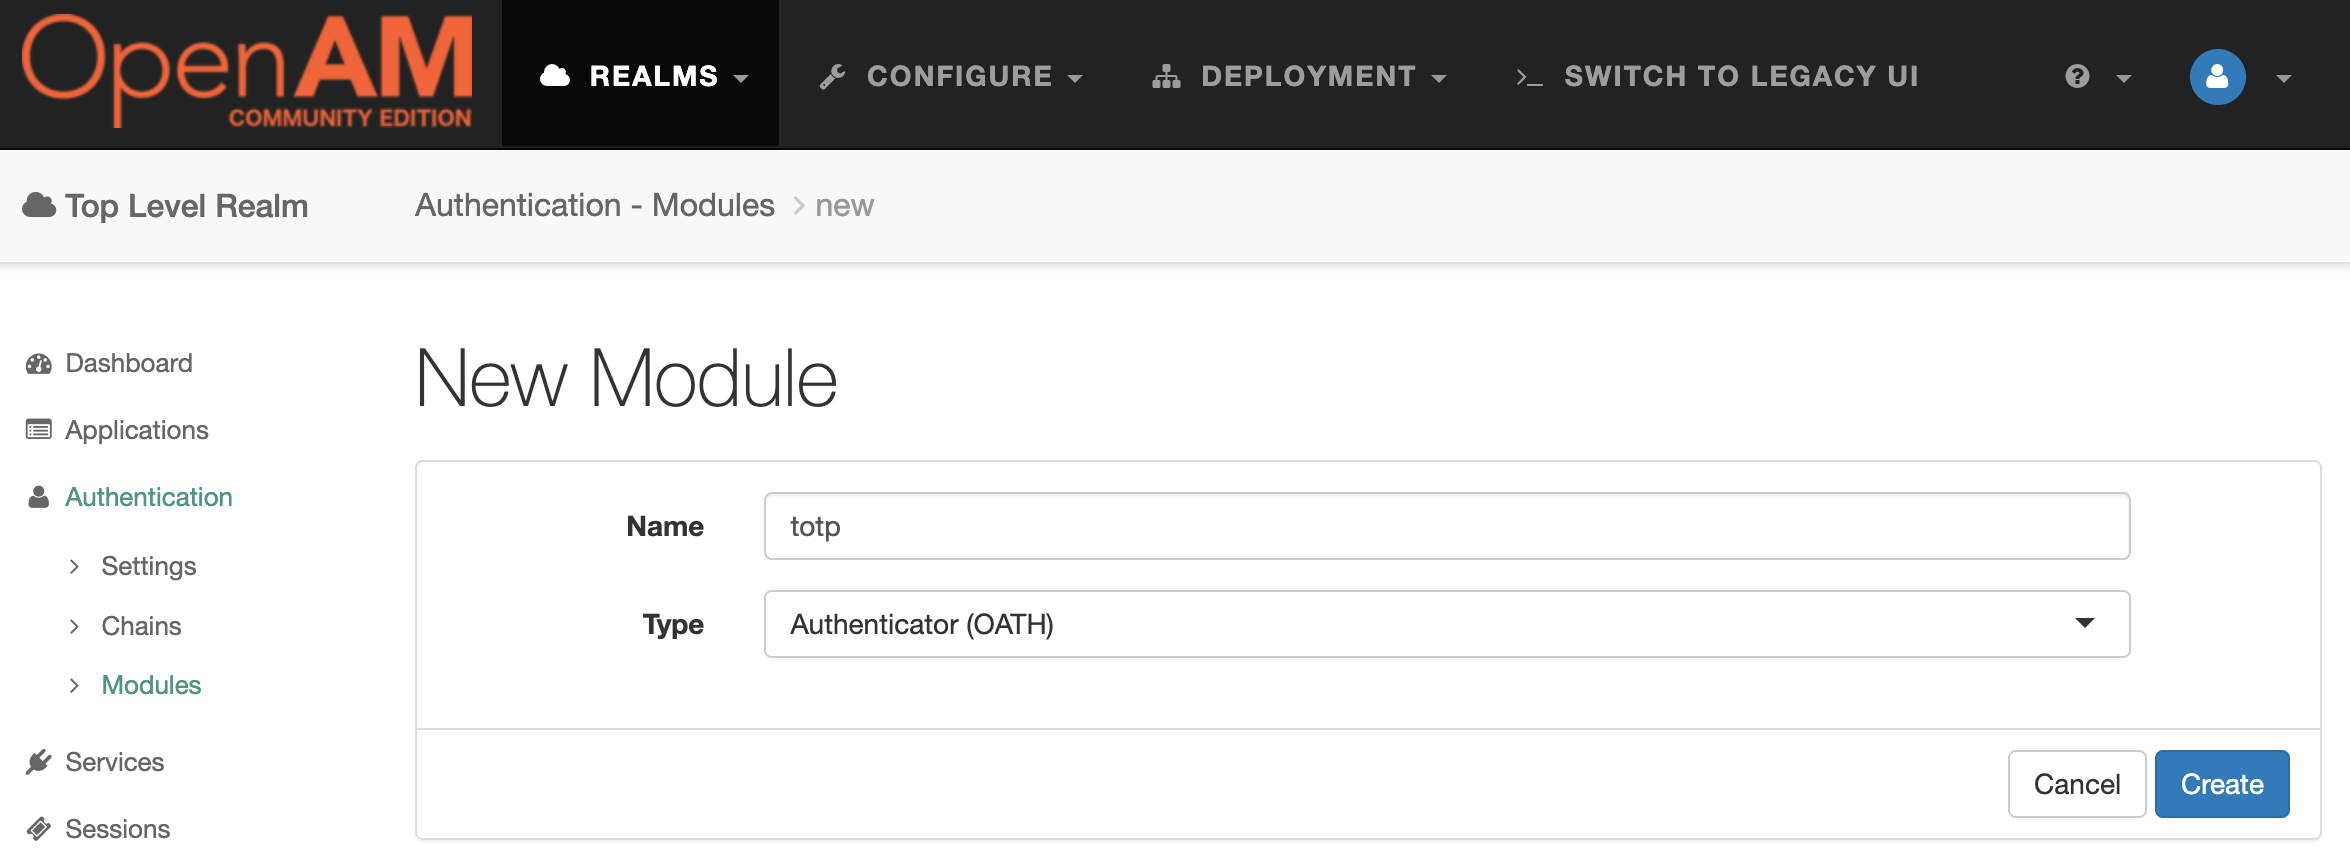
Task: Click the 'new' breadcrumb text
Action: point(844,206)
